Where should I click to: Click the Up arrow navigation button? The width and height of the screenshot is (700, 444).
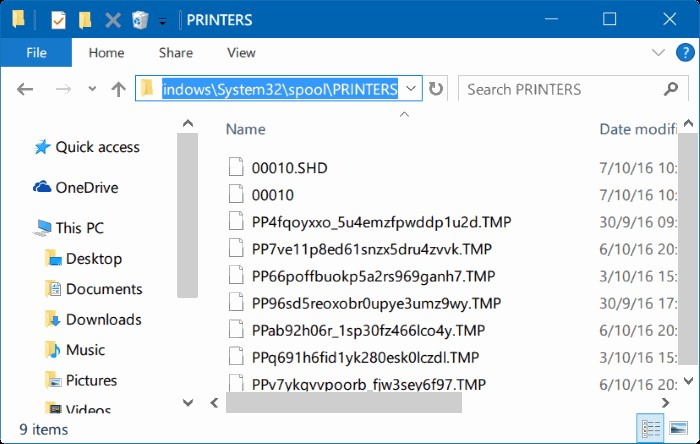(118, 90)
